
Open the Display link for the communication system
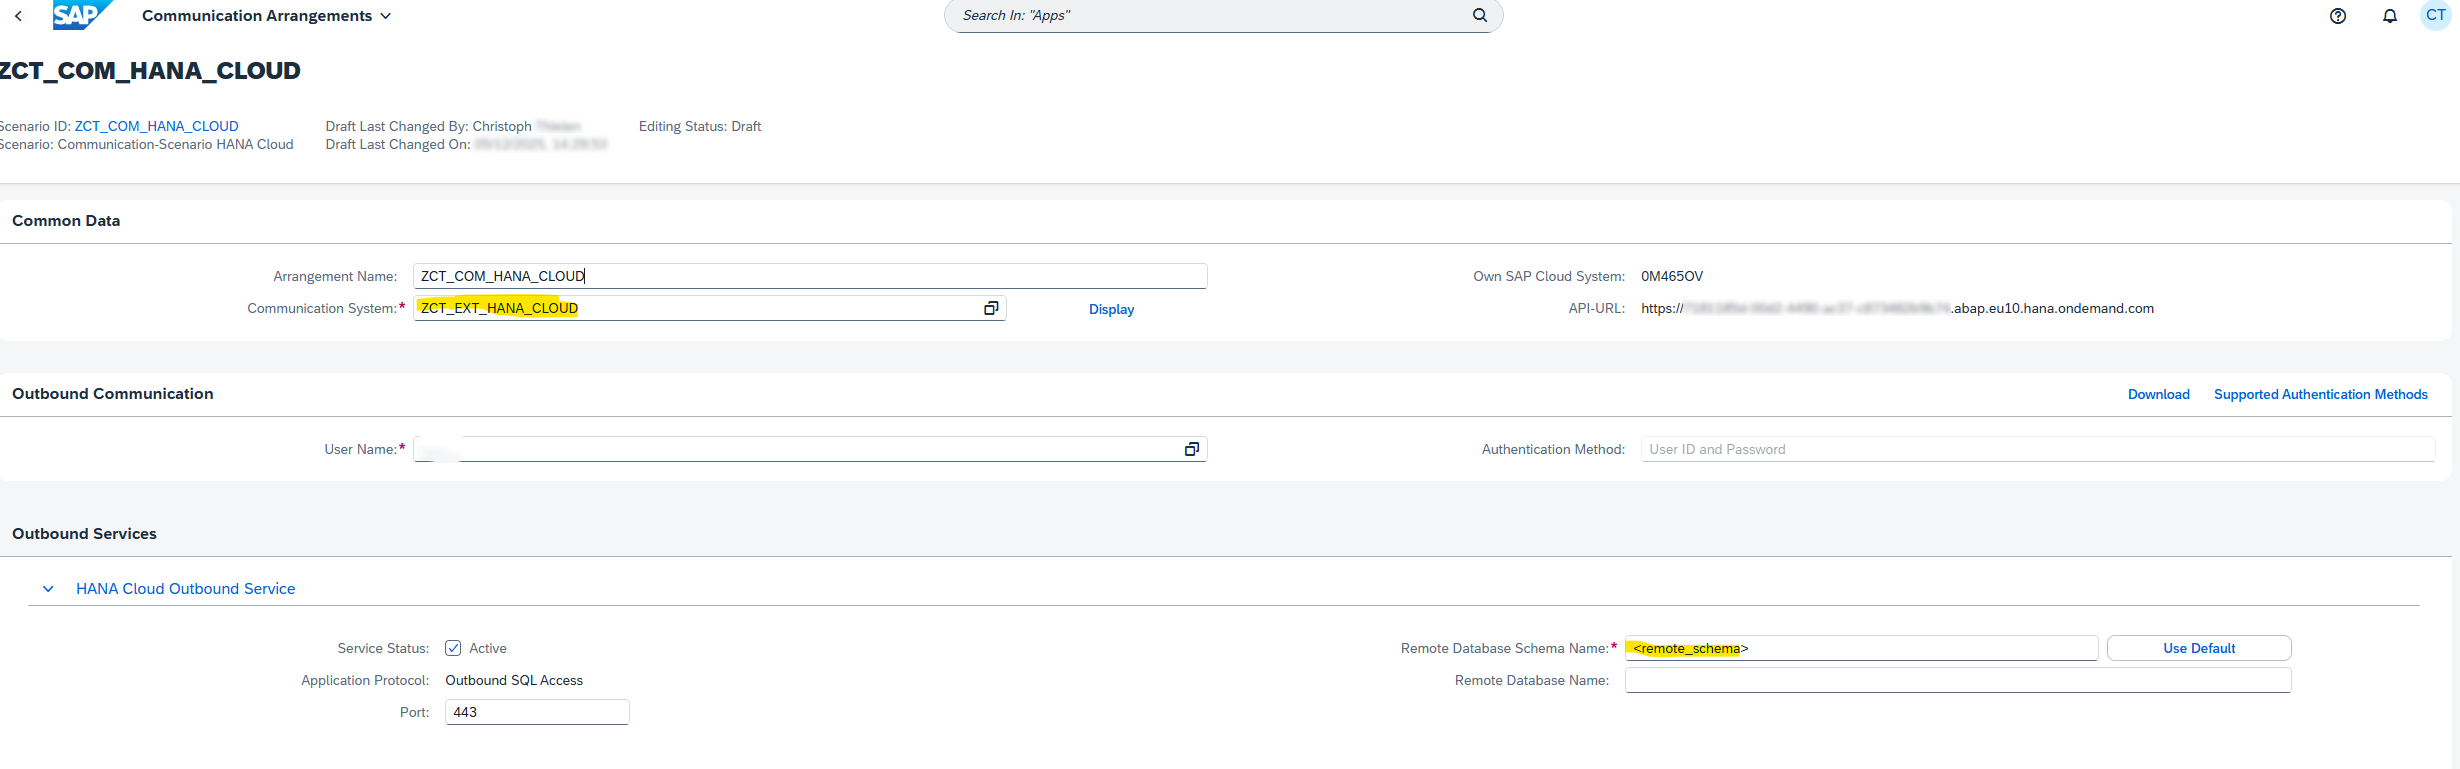pos(1111,309)
